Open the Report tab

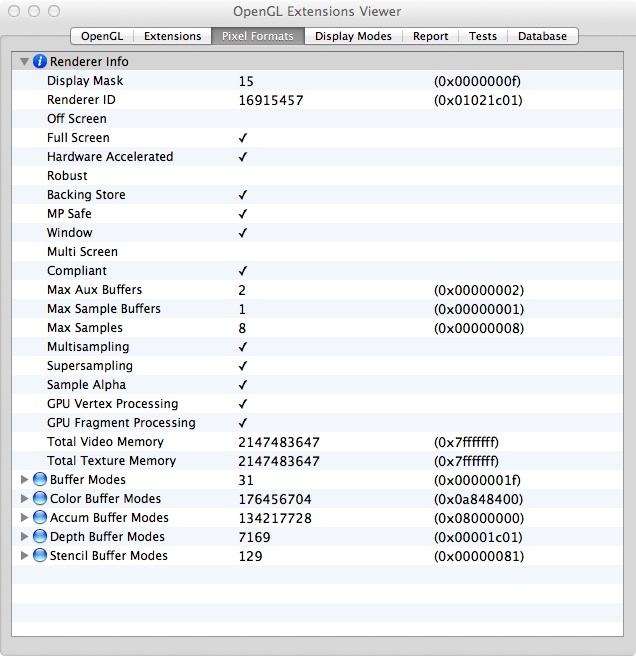tap(431, 36)
